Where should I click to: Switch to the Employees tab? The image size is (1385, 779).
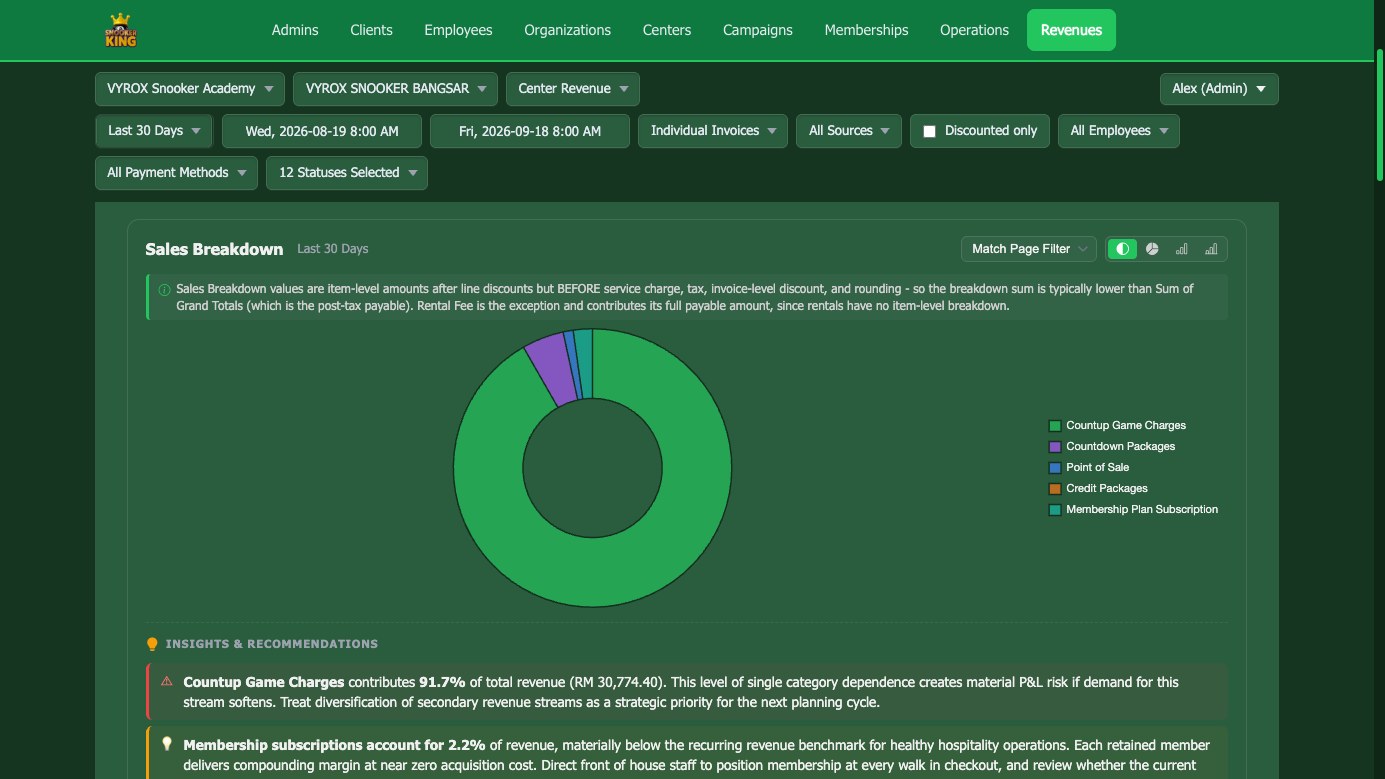point(458,30)
